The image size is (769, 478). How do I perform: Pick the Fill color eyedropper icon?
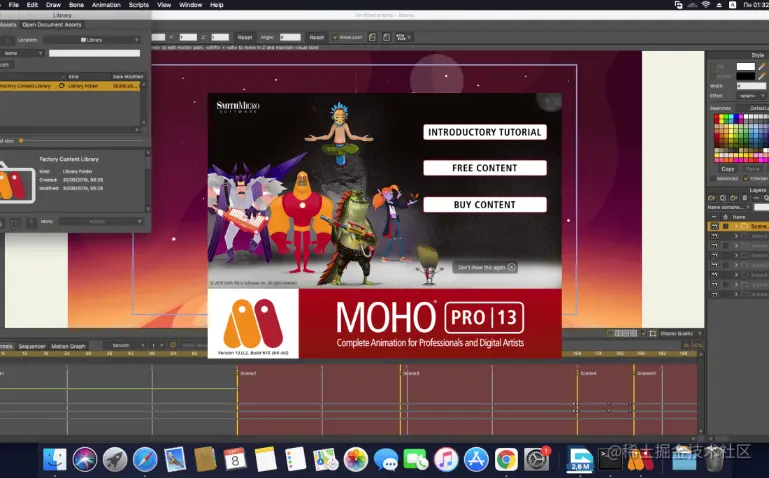[x=762, y=66]
